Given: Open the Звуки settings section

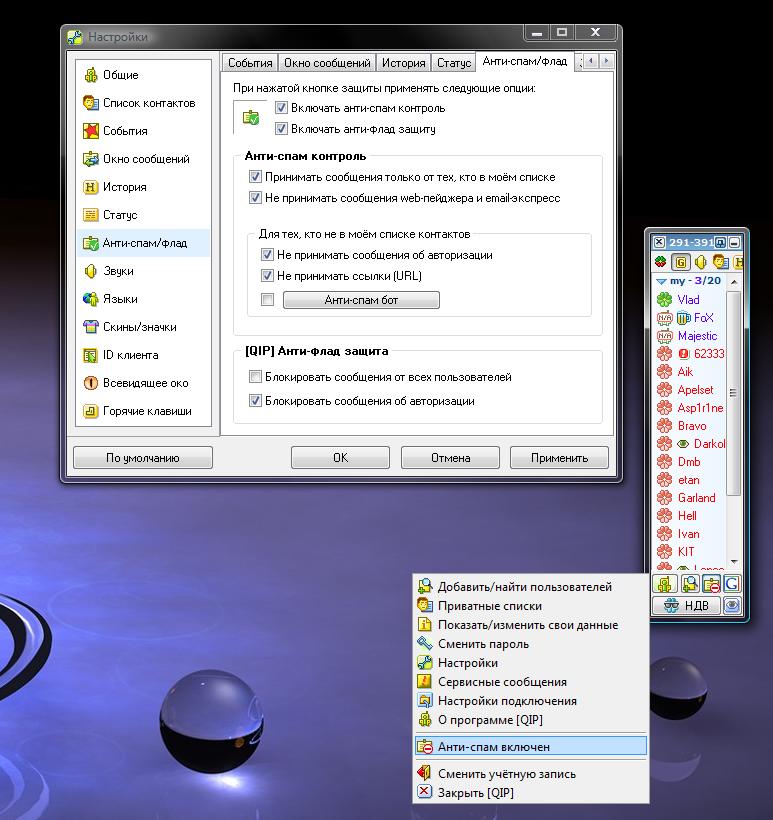Looking at the screenshot, I should (x=143, y=271).
